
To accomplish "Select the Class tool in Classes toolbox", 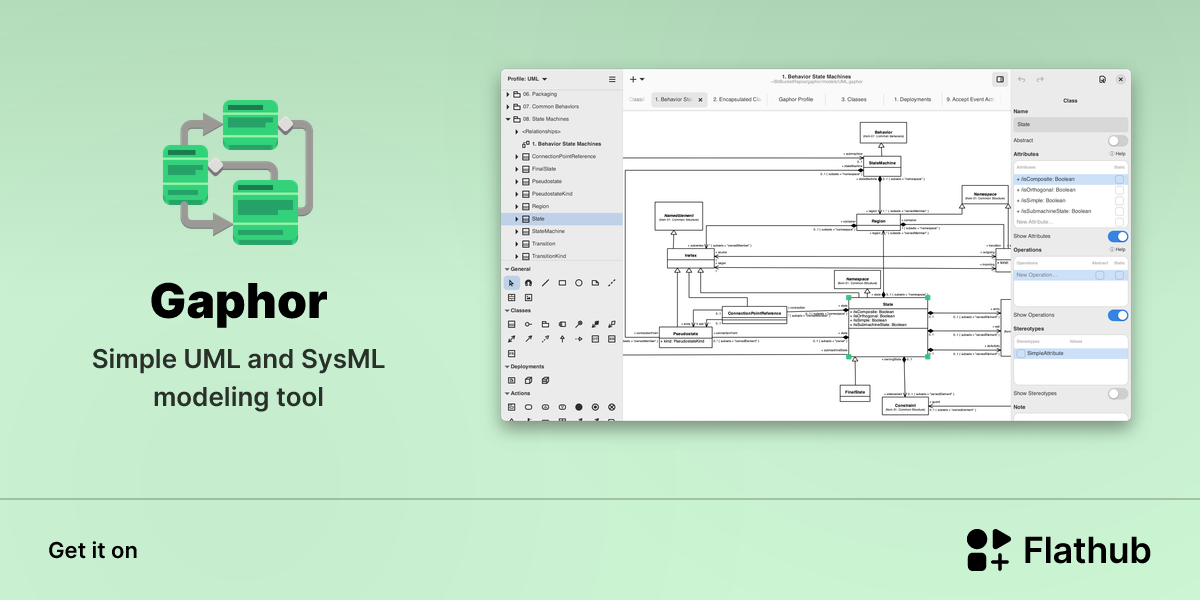I will tap(511, 324).
